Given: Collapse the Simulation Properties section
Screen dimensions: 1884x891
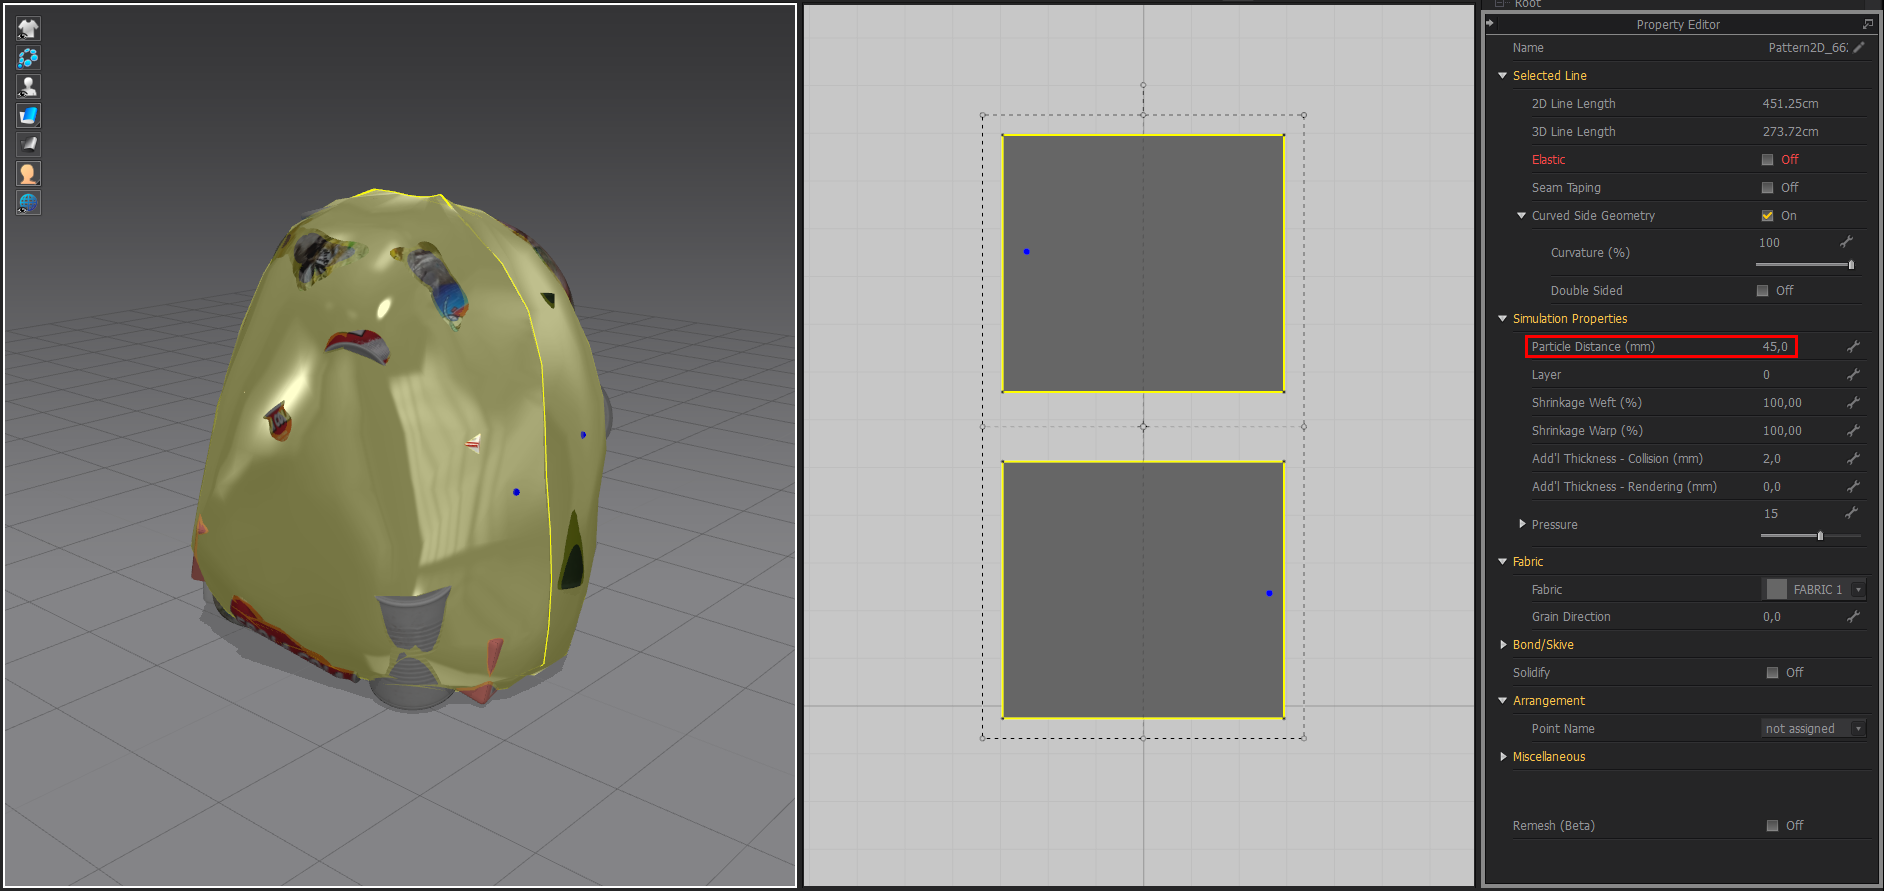Looking at the screenshot, I should (x=1502, y=318).
